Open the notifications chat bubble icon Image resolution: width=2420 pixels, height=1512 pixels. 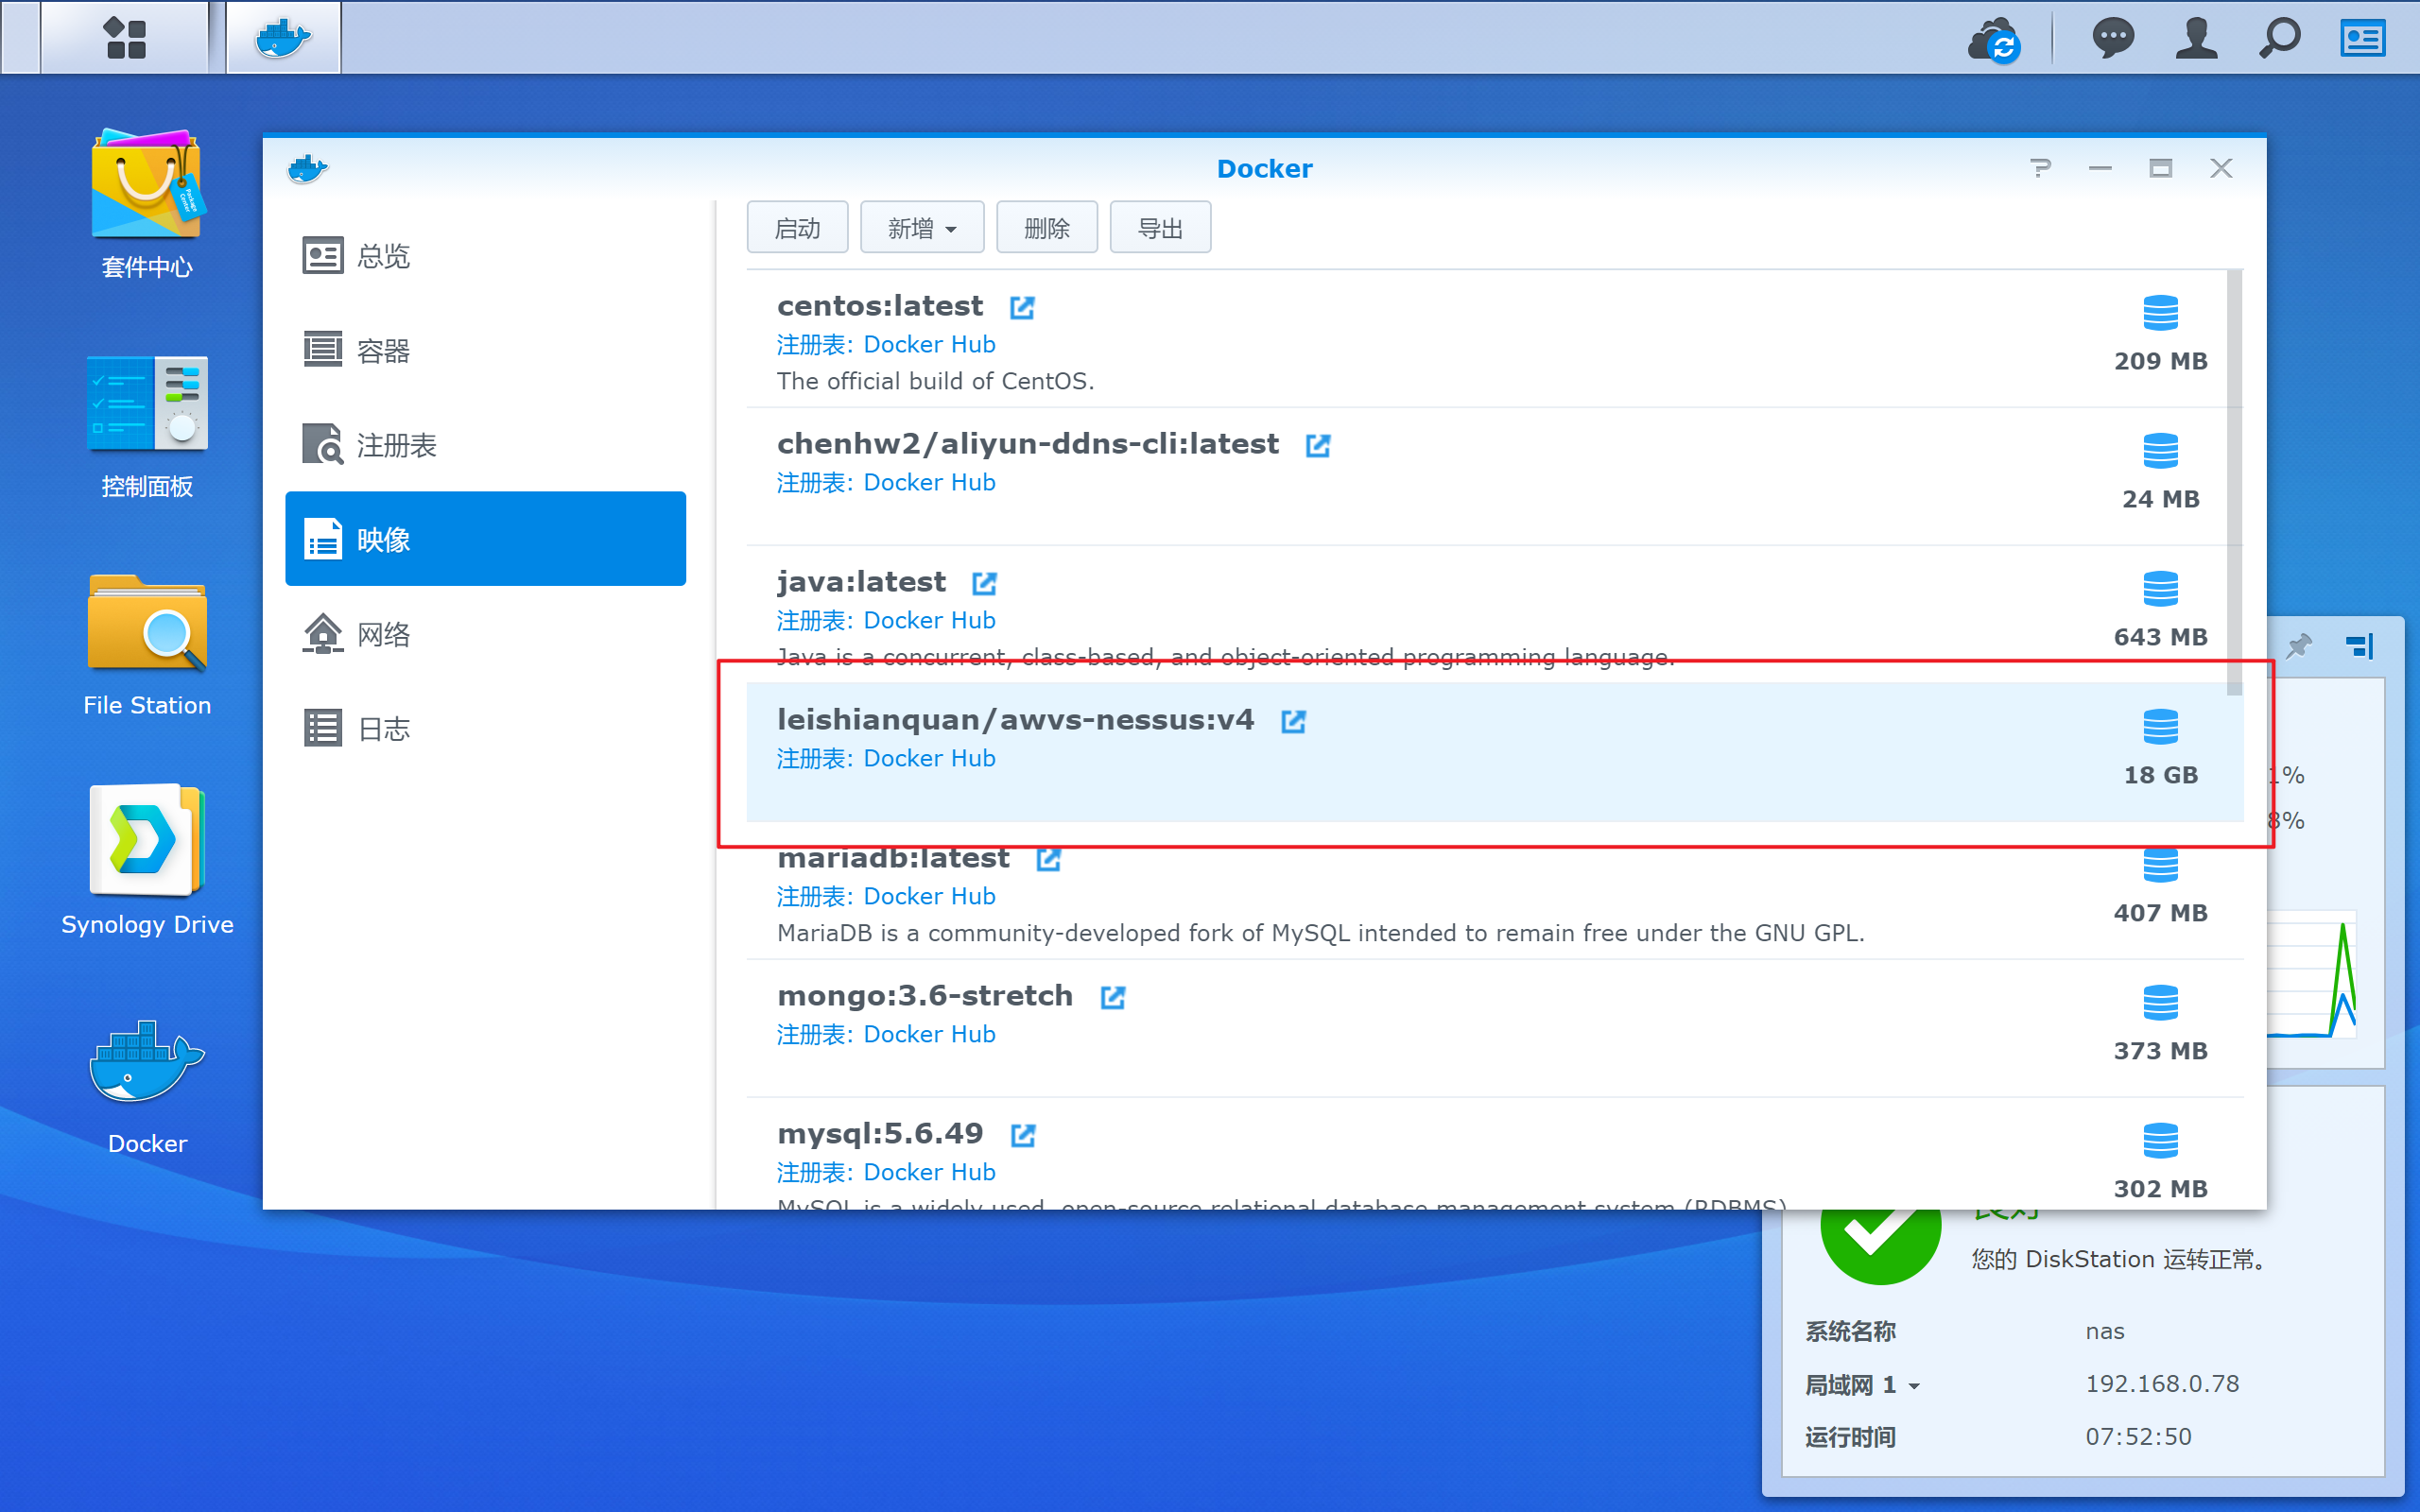click(2113, 39)
